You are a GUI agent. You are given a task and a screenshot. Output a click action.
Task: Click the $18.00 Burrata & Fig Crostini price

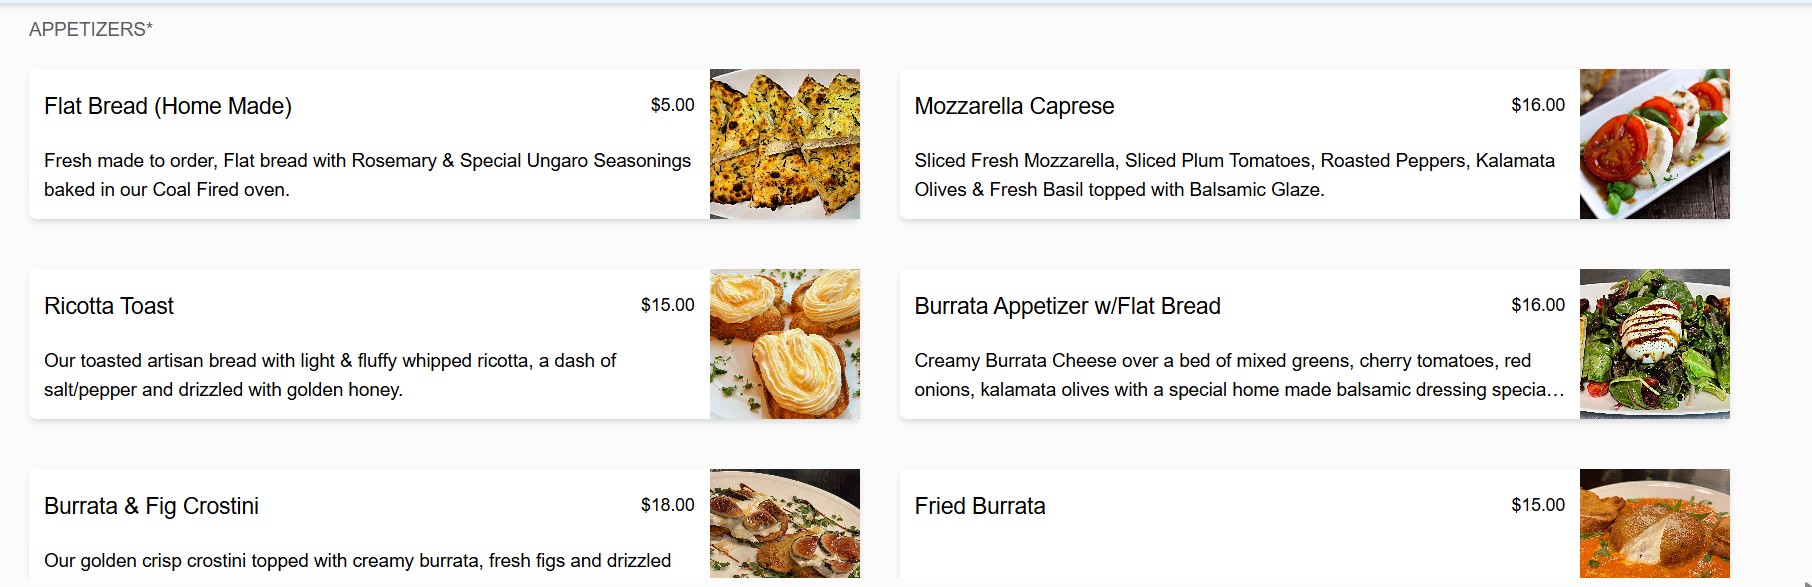click(x=666, y=504)
